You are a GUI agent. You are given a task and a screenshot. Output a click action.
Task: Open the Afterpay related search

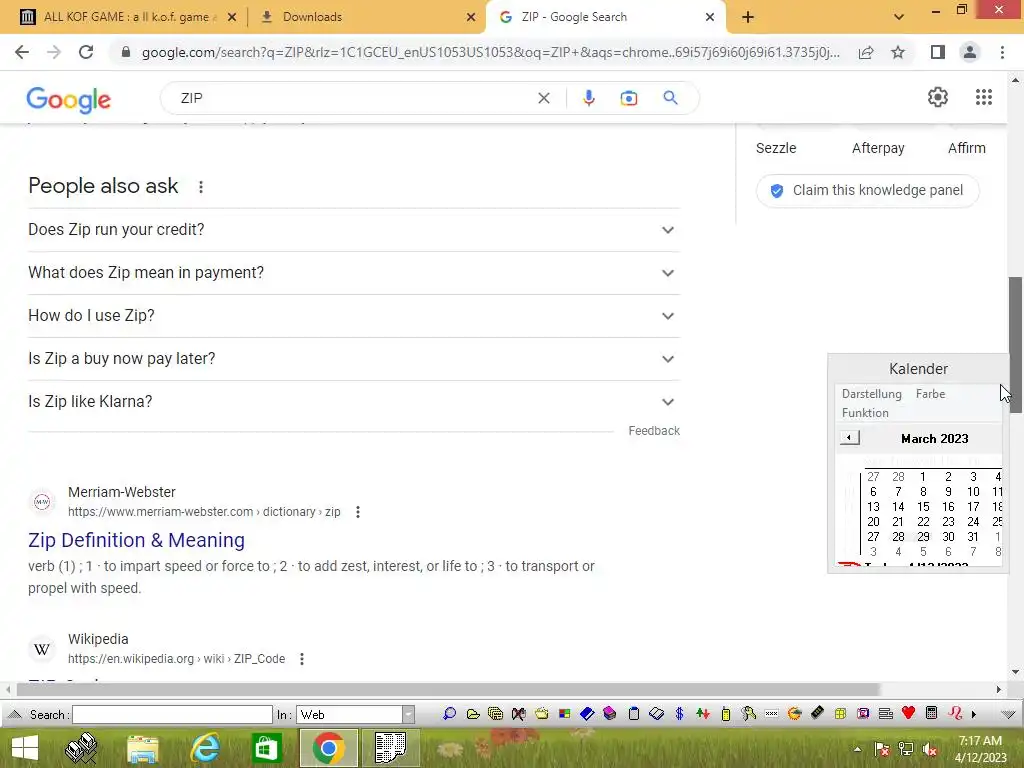click(878, 148)
